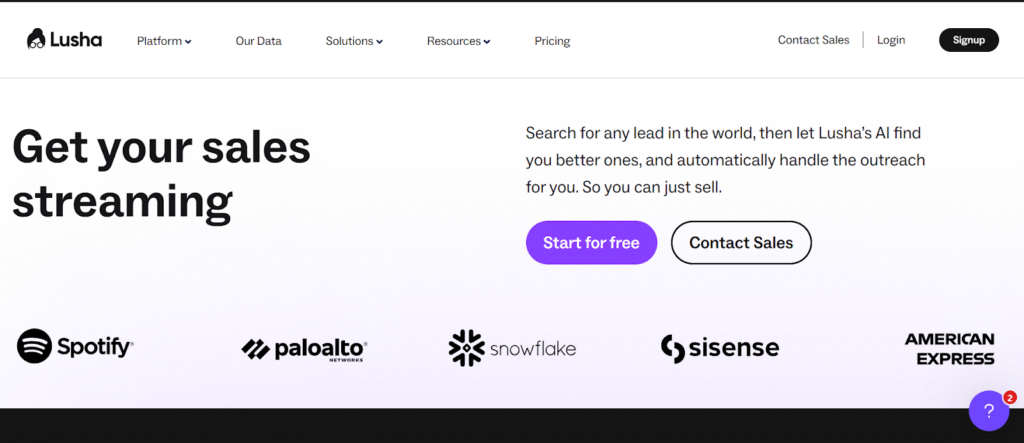Viewport: 1024px width, 443px height.
Task: Click the purple Start for free button
Action: coord(591,242)
